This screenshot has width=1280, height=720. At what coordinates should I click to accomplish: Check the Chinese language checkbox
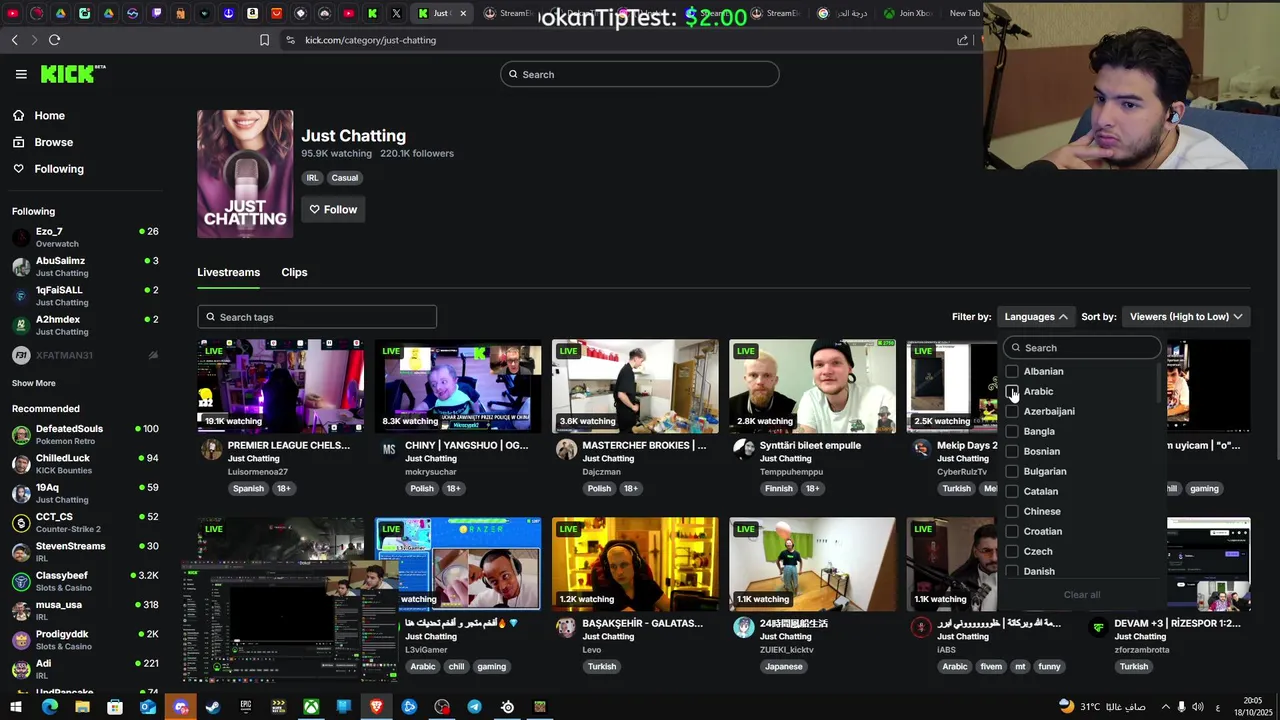tap(1012, 511)
